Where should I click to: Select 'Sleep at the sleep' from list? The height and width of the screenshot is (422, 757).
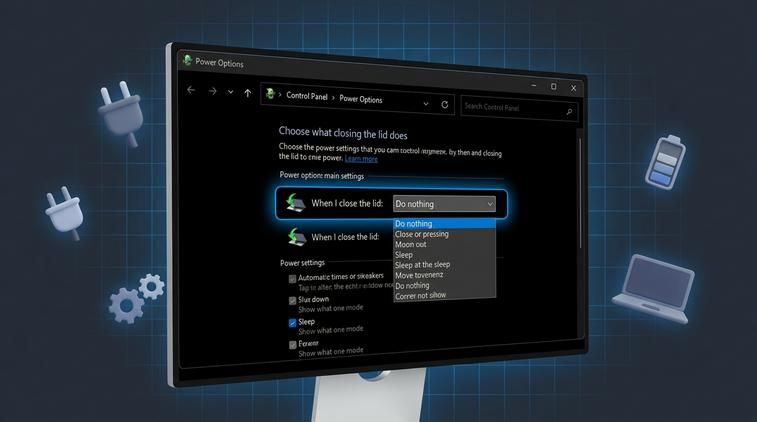click(x=422, y=265)
